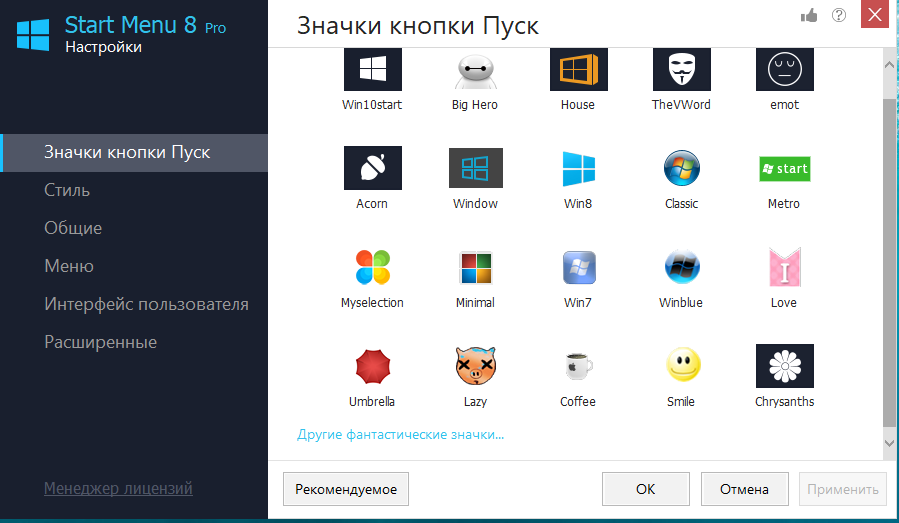Select the Win8 logo icon

(579, 169)
